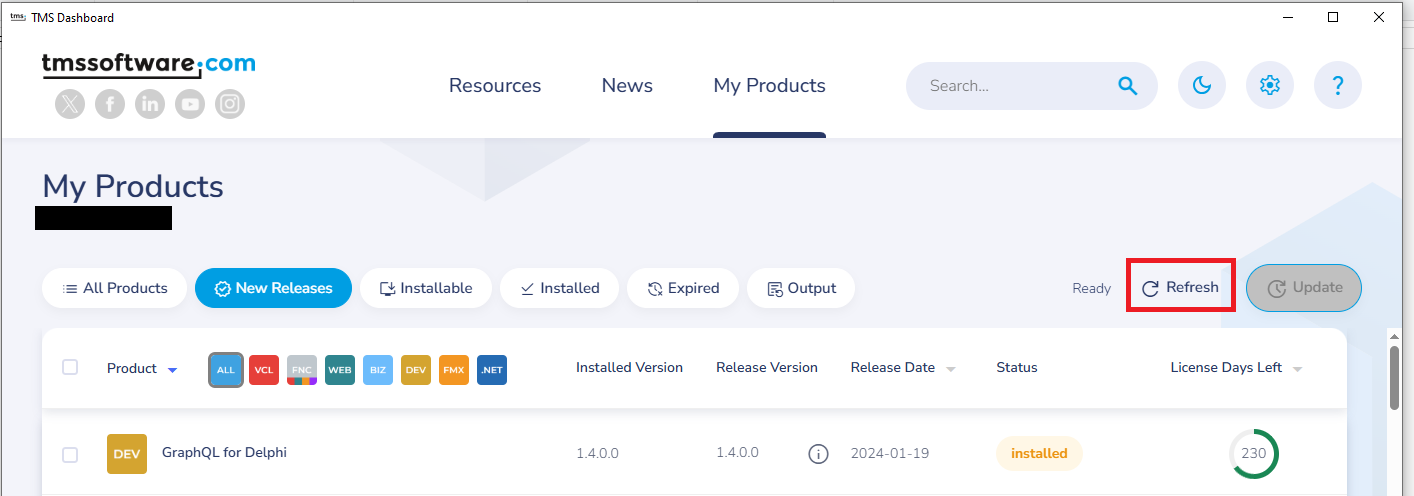This screenshot has height=496, width=1414.
Task: Click the search magnifier icon
Action: (x=1128, y=86)
